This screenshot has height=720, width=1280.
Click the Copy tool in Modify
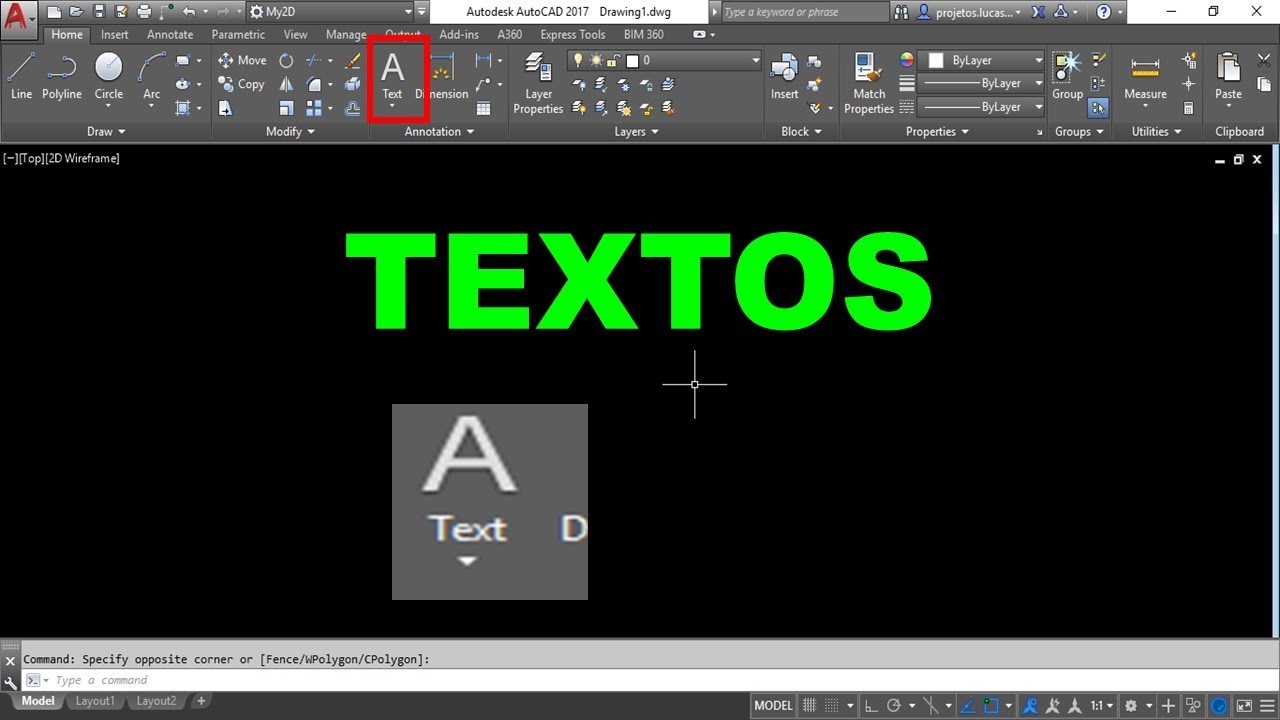point(241,84)
